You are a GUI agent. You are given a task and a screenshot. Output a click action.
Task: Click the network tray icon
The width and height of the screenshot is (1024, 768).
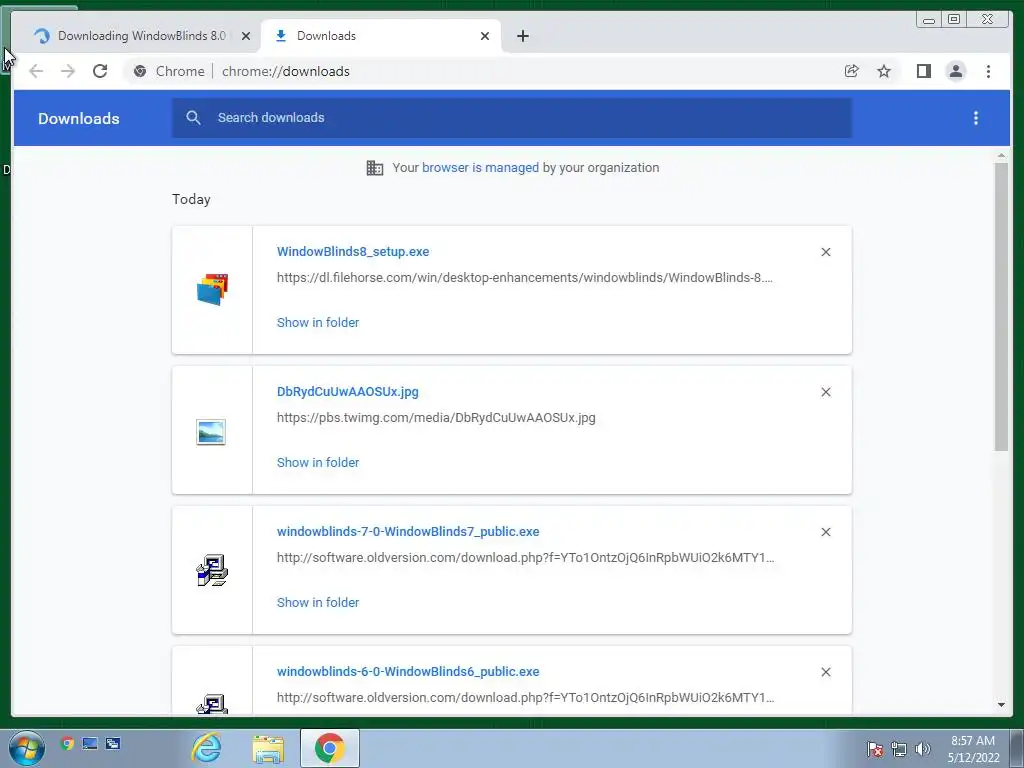(899, 749)
